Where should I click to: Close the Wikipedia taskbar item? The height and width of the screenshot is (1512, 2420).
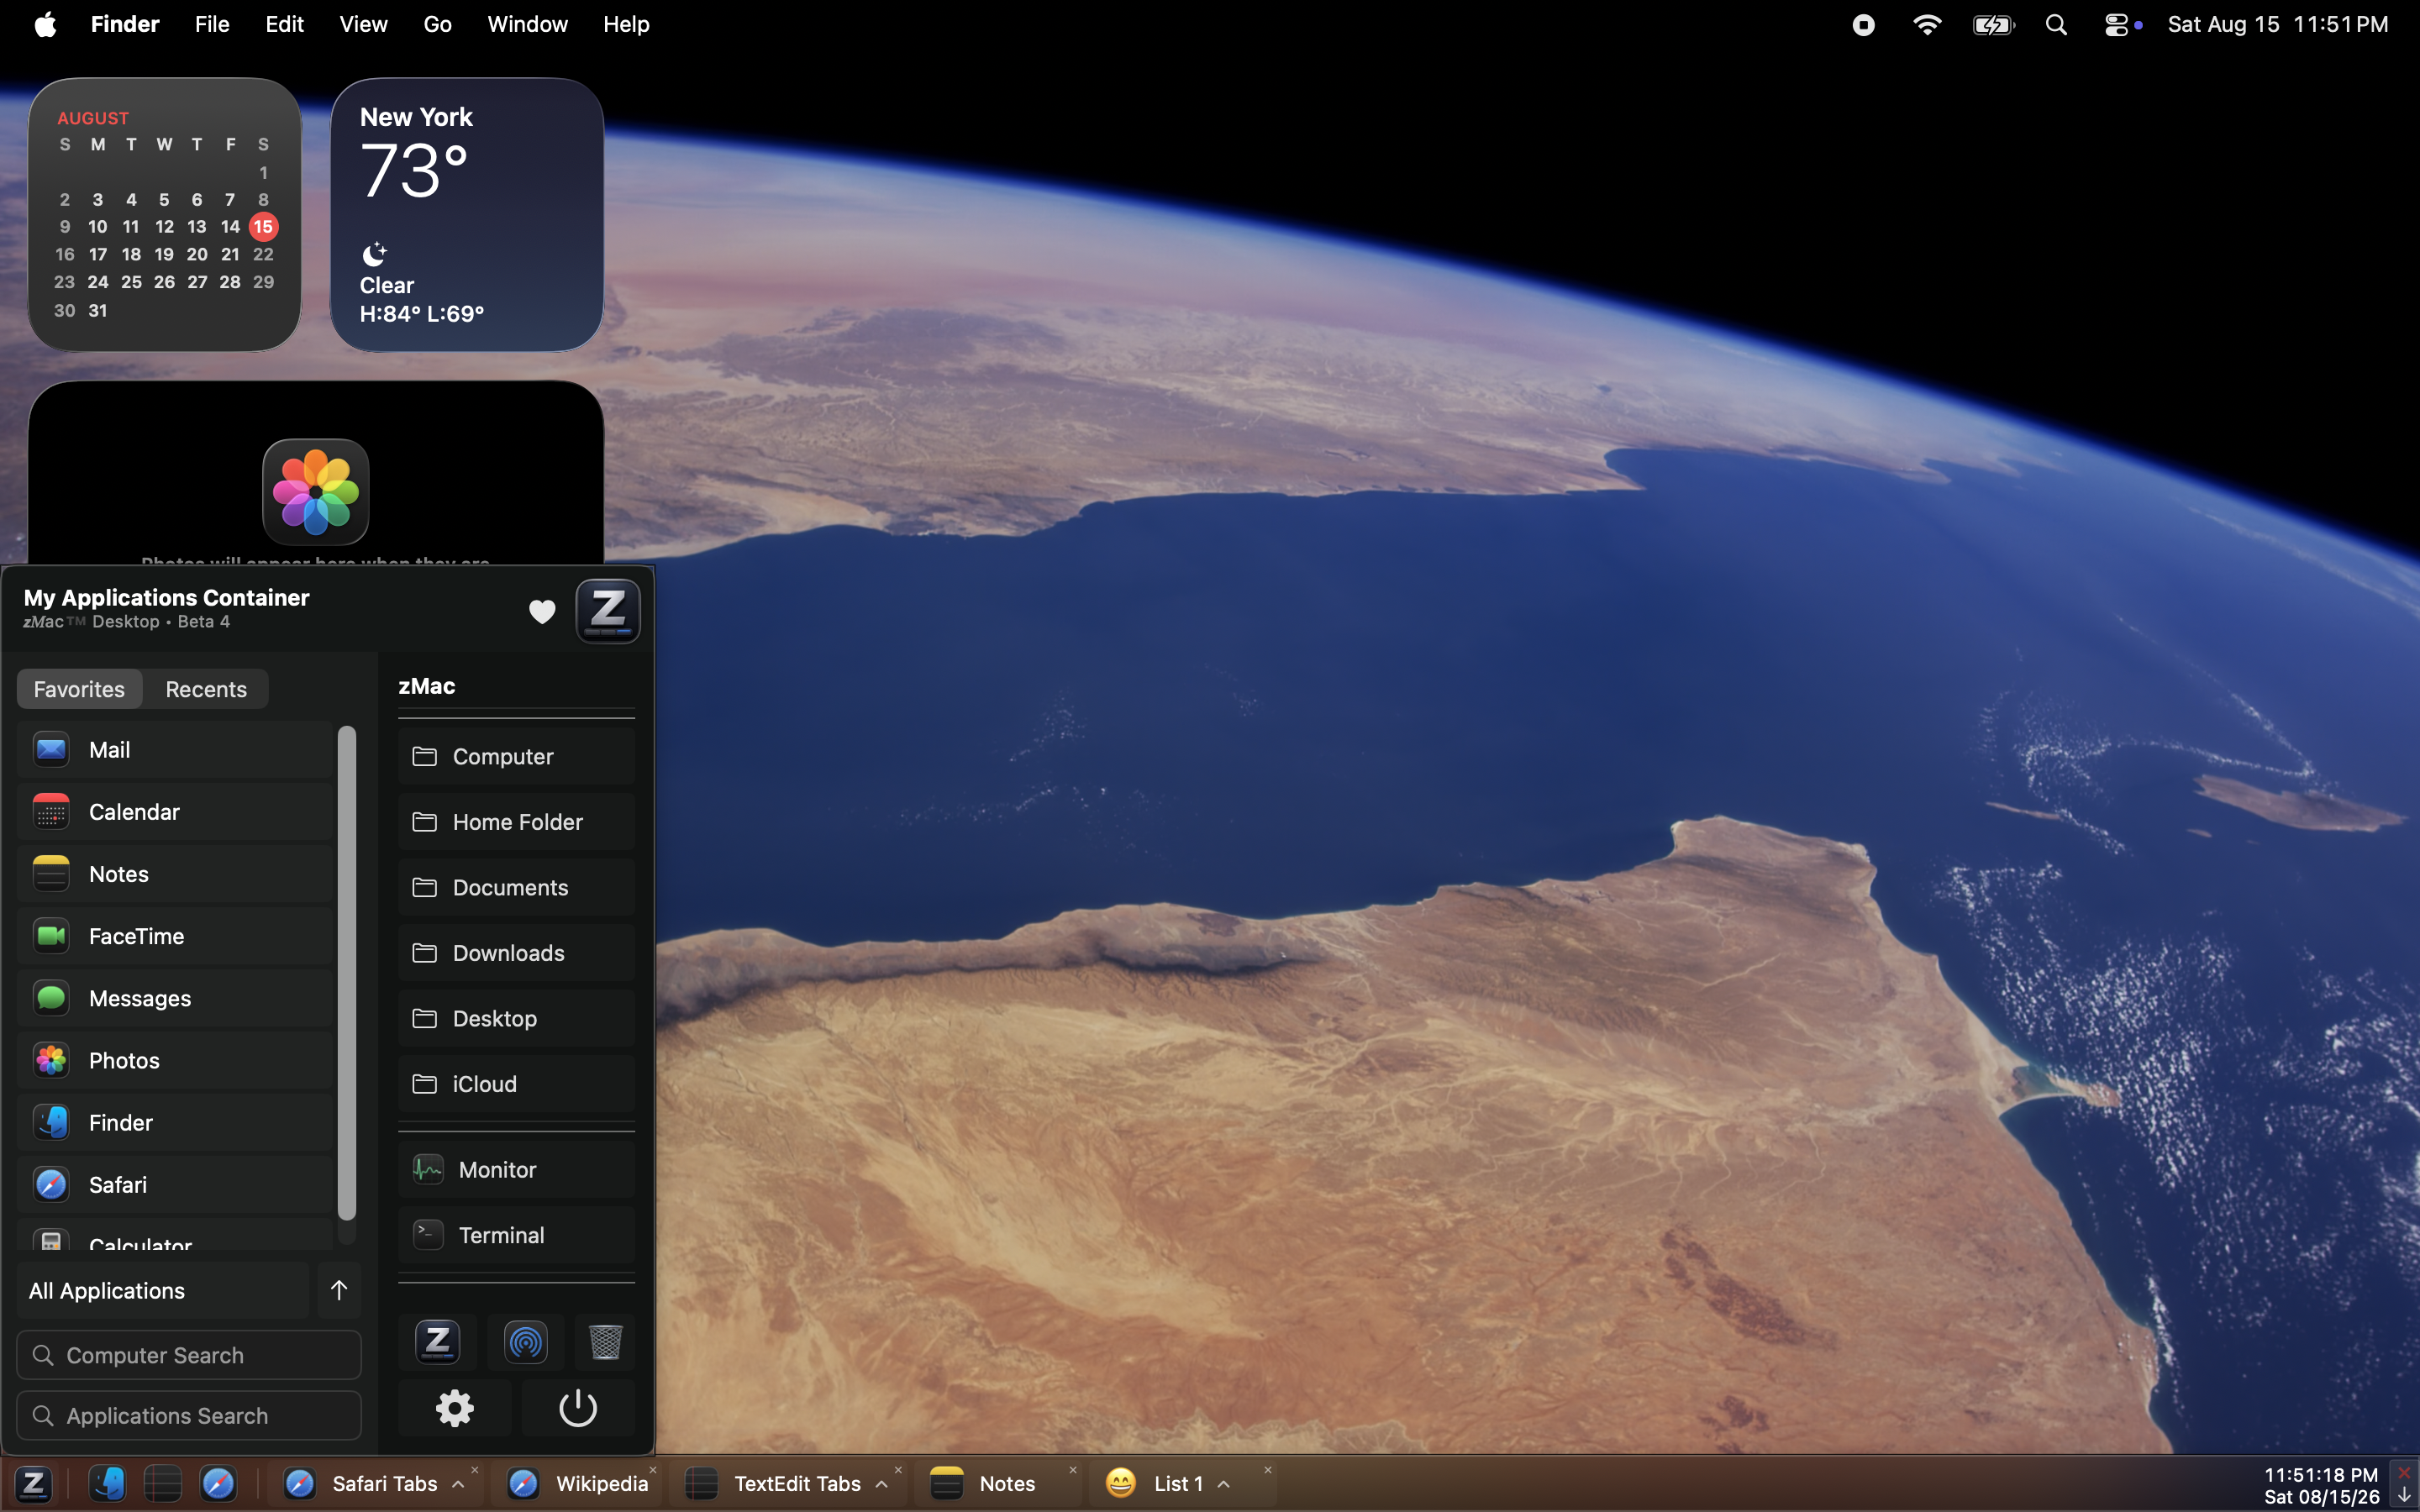[653, 1470]
